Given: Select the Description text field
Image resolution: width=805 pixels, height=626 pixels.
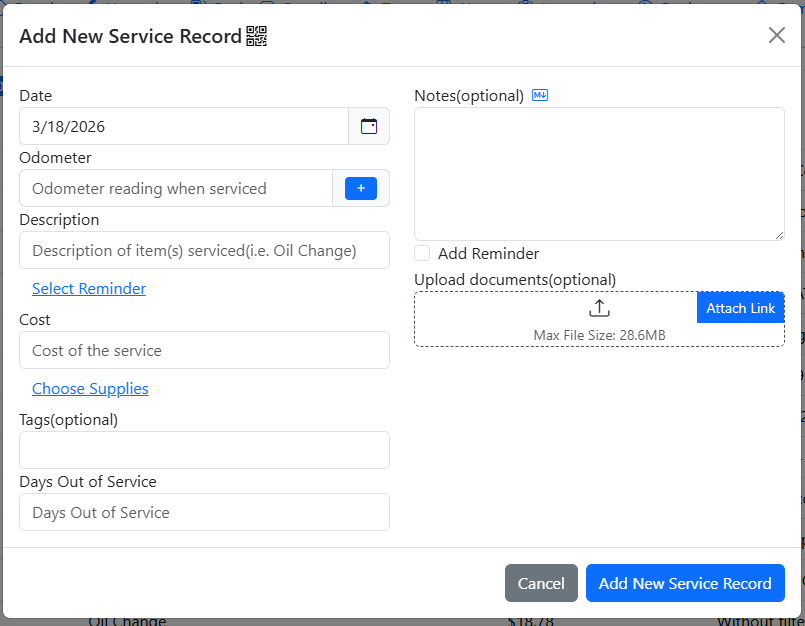Looking at the screenshot, I should pyautogui.click(x=204, y=250).
